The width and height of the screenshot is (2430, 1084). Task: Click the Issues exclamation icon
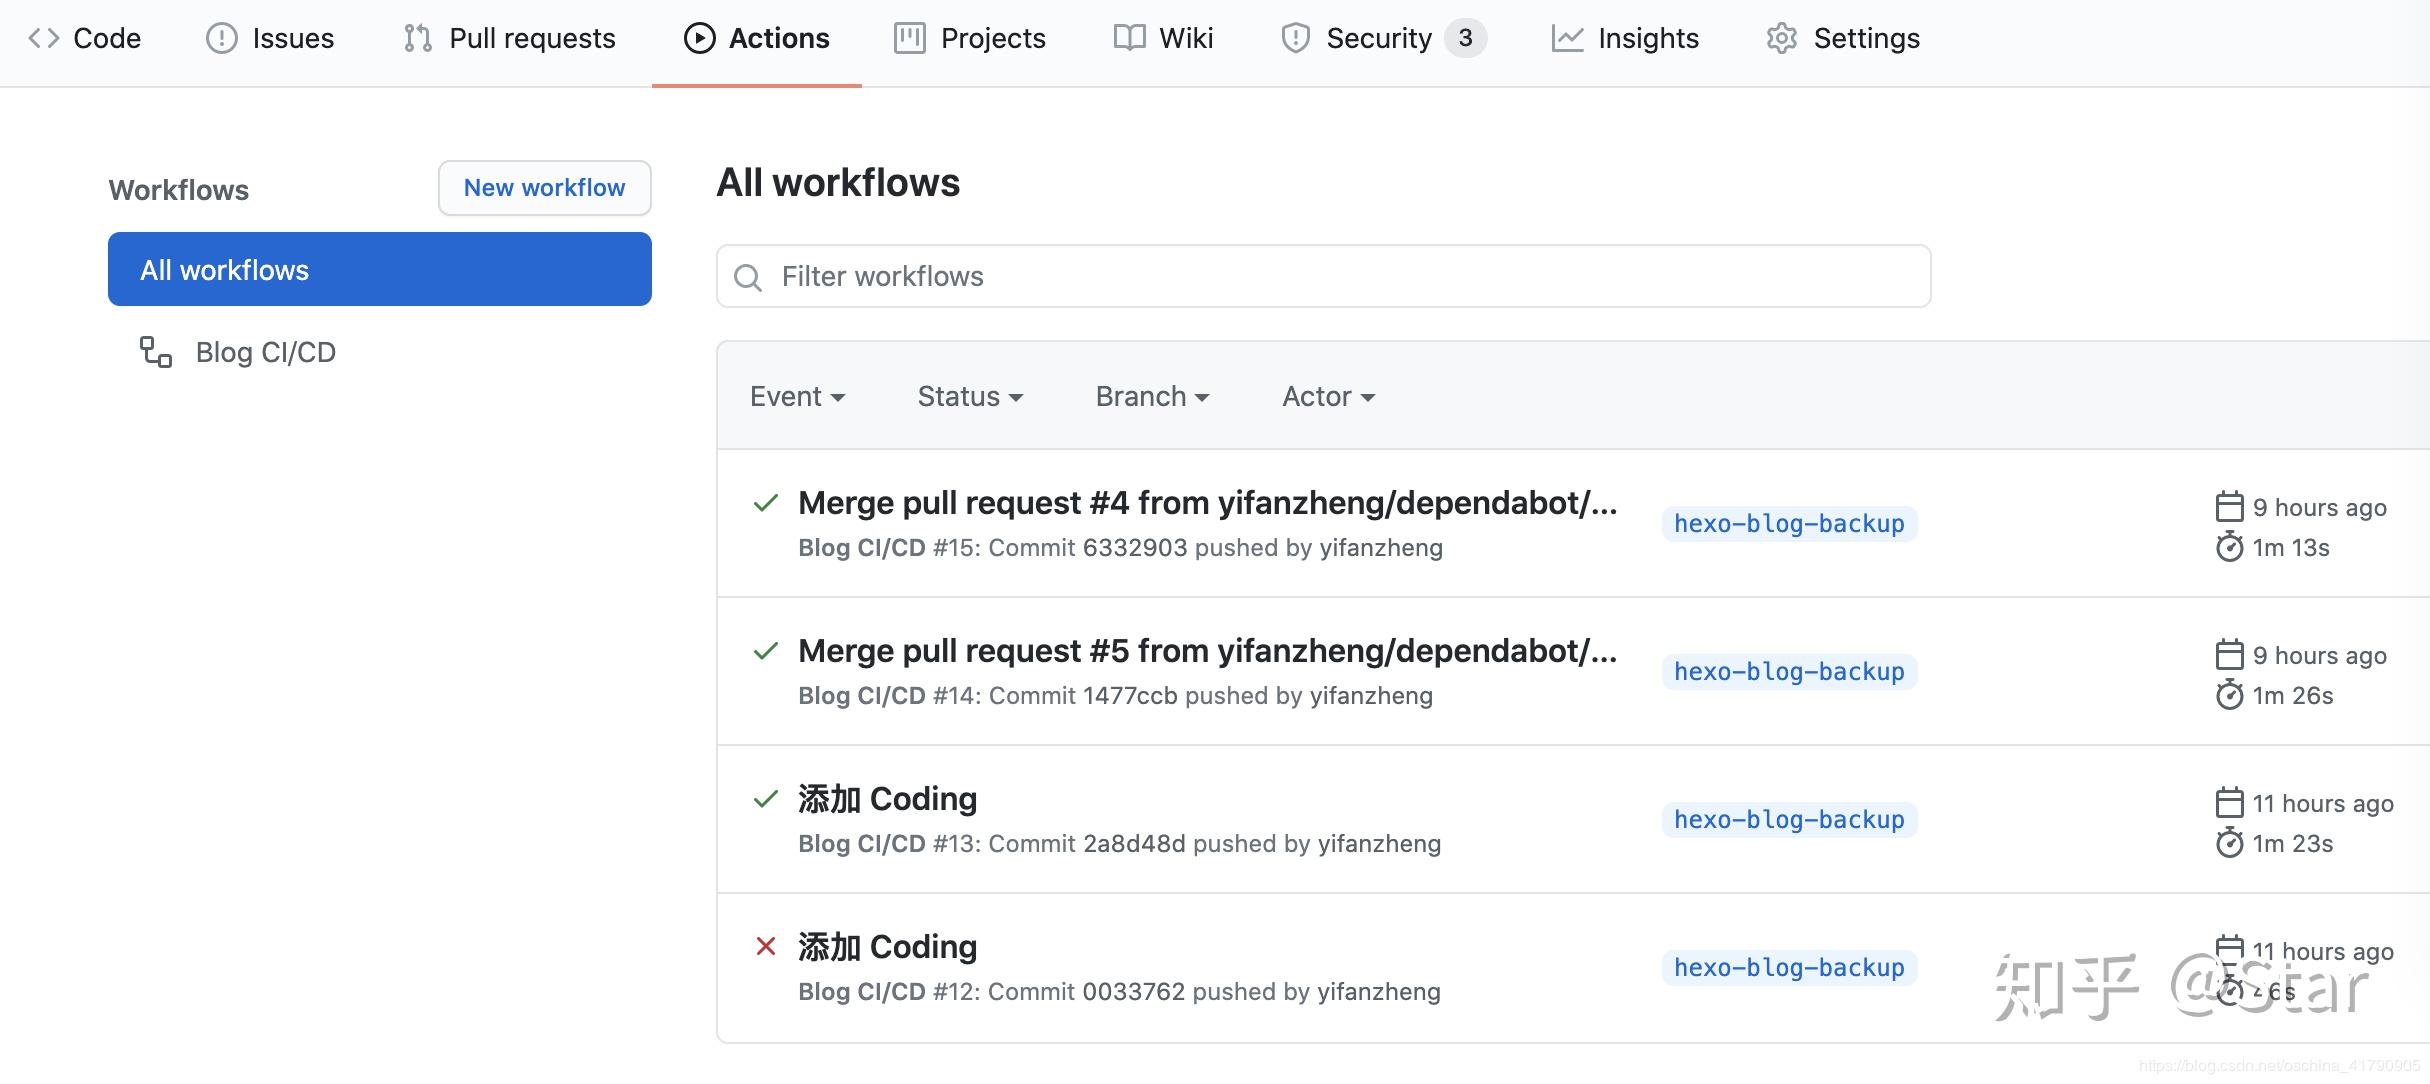[220, 37]
